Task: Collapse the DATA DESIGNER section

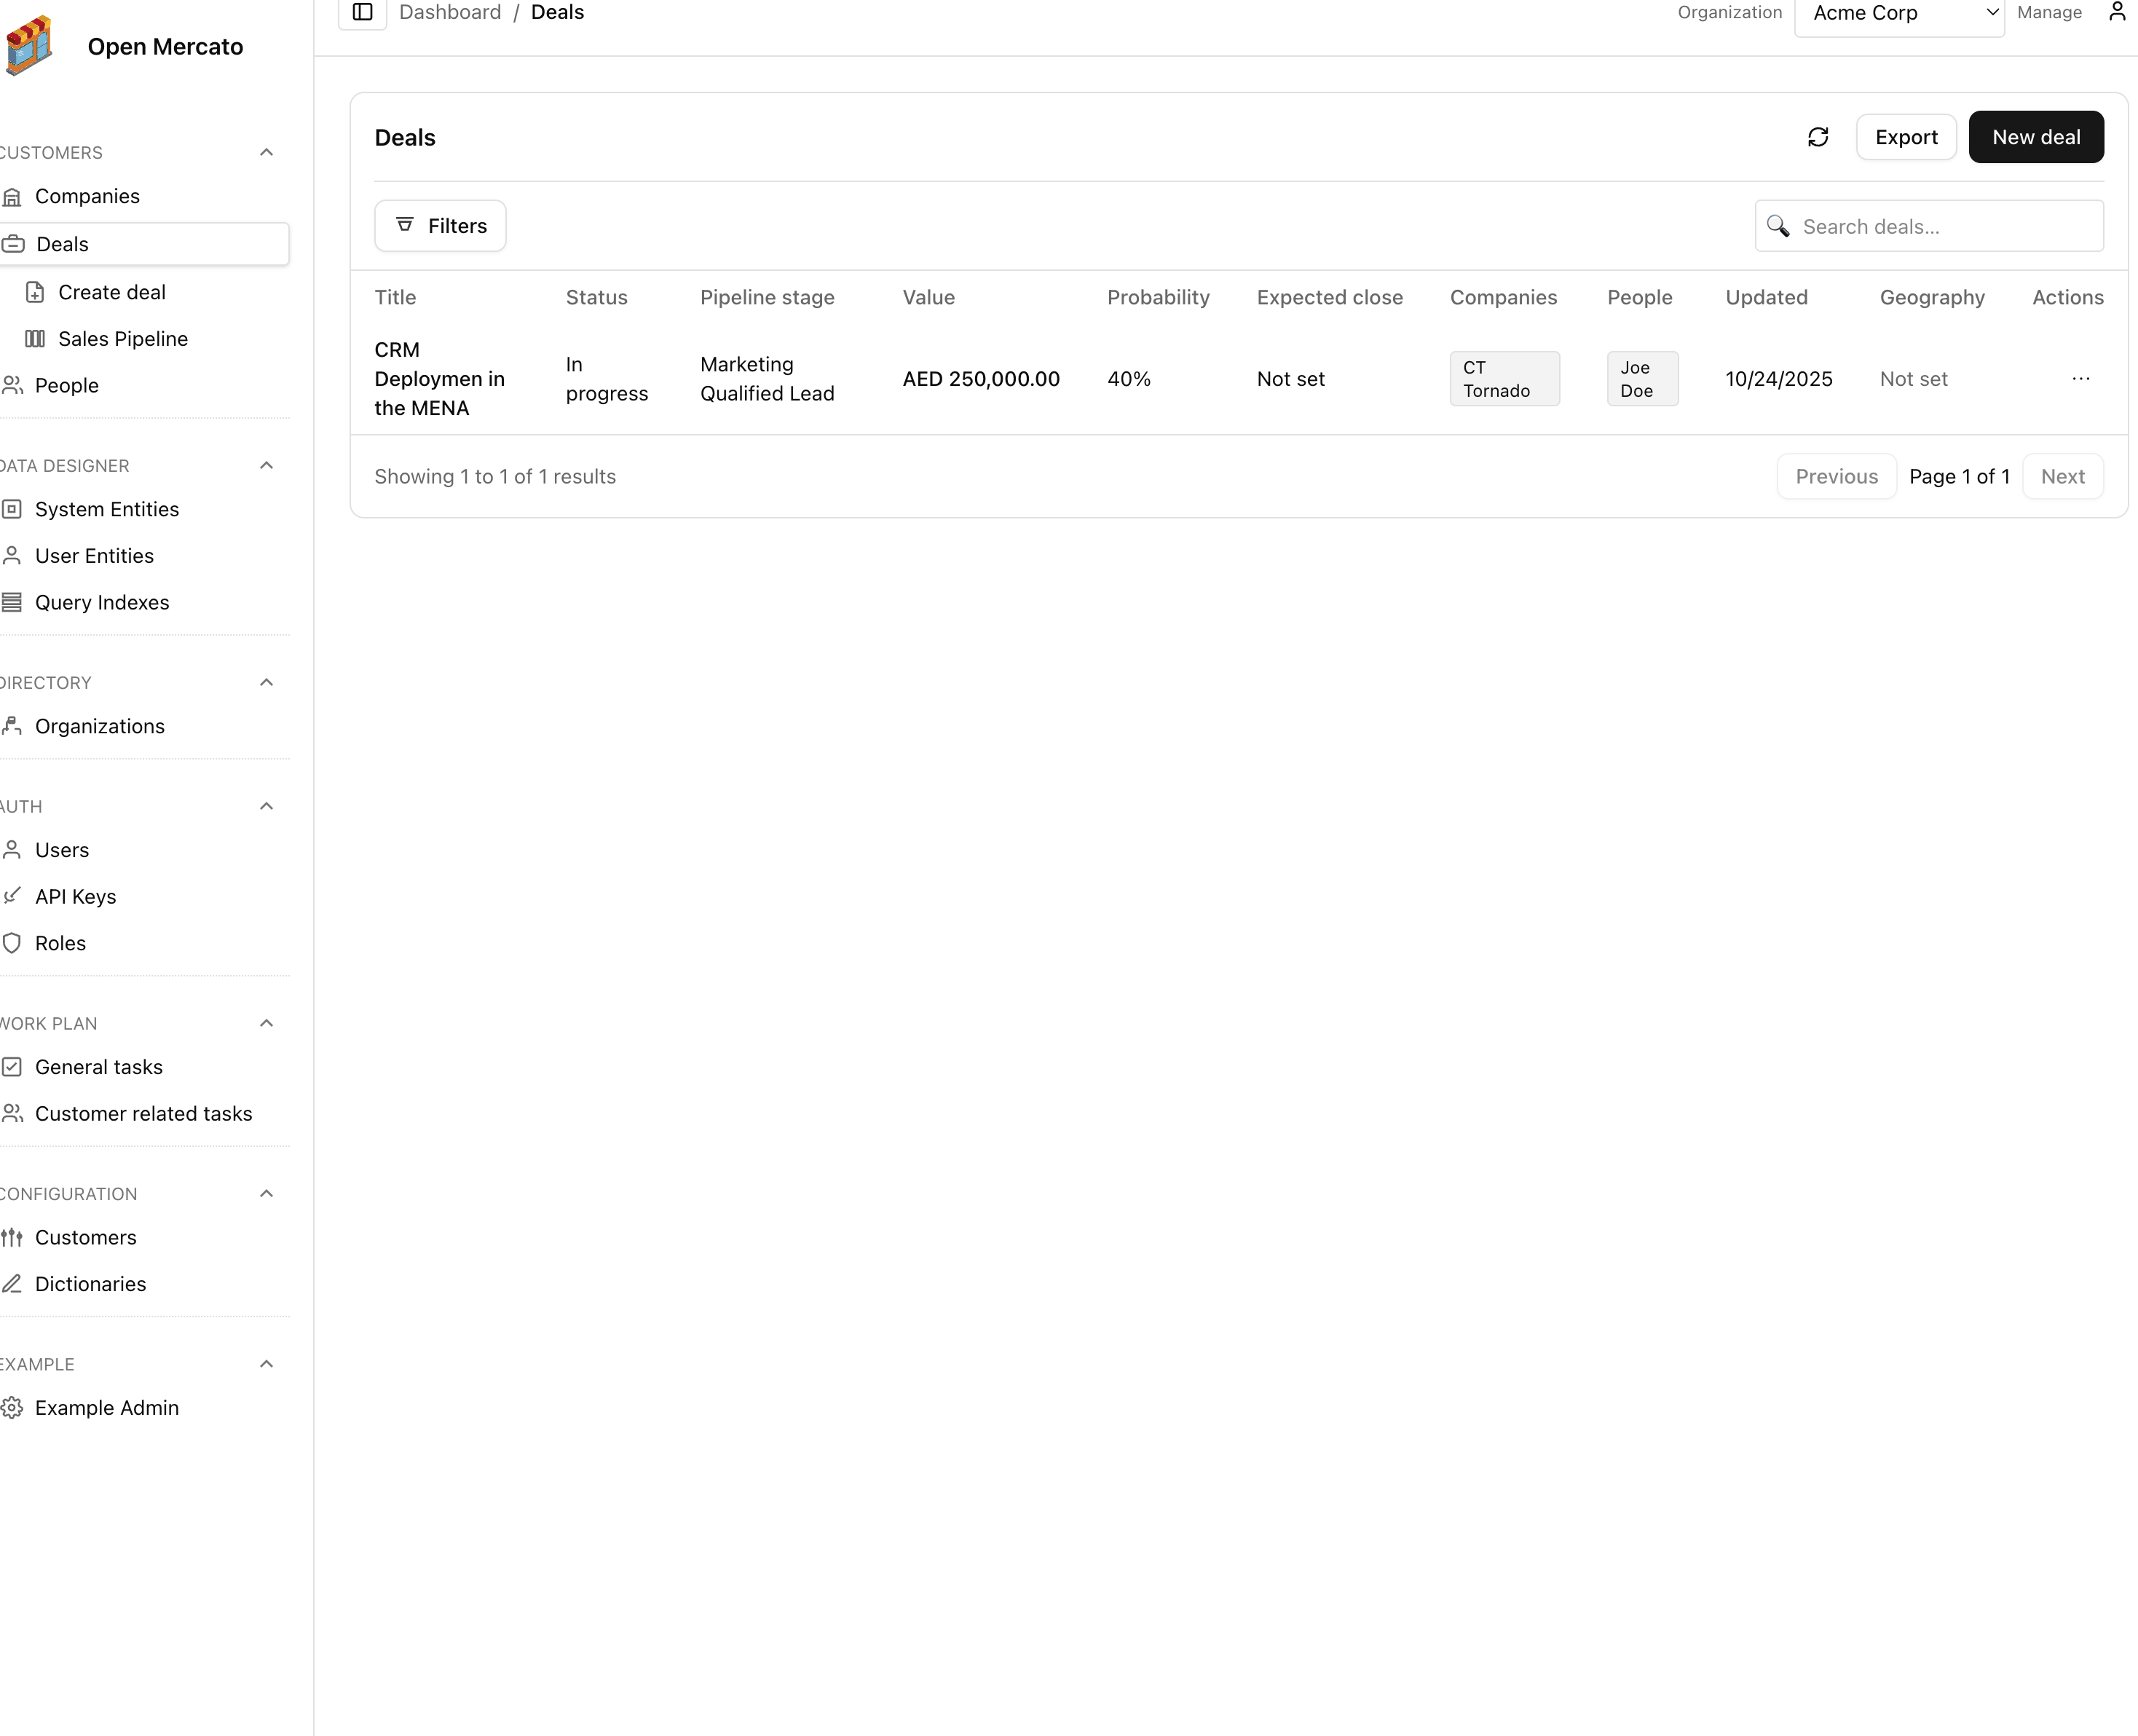Action: point(265,465)
